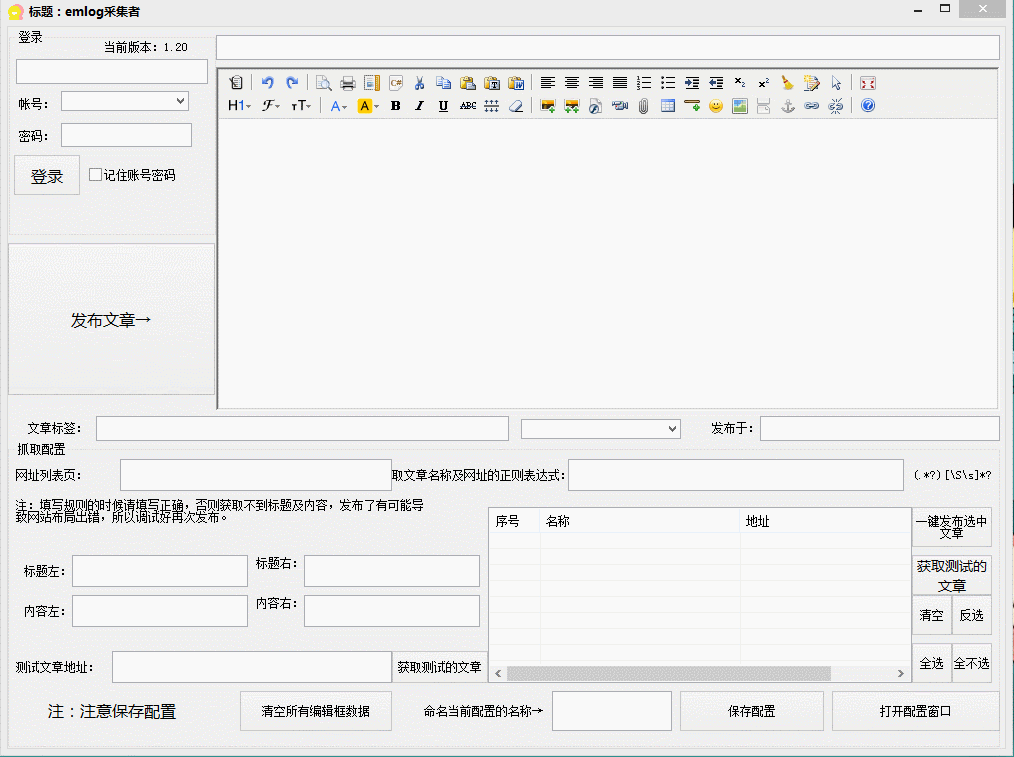Apply strikethrough with the ABC icon
1014x757 pixels.
coord(467,106)
